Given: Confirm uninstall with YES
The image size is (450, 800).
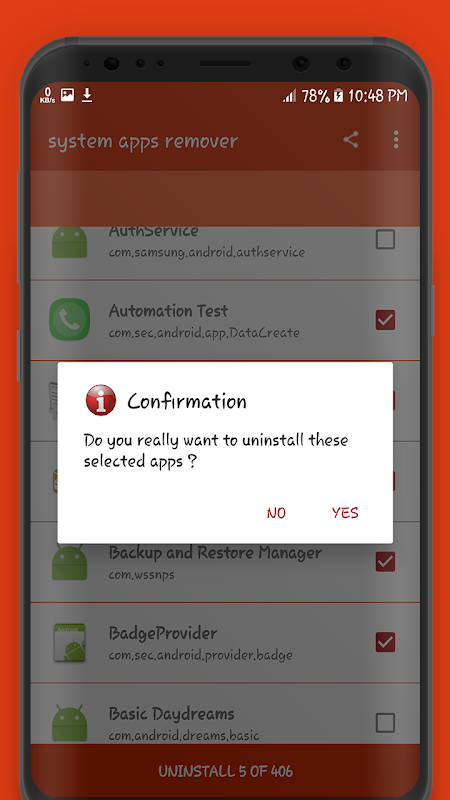Looking at the screenshot, I should [345, 513].
